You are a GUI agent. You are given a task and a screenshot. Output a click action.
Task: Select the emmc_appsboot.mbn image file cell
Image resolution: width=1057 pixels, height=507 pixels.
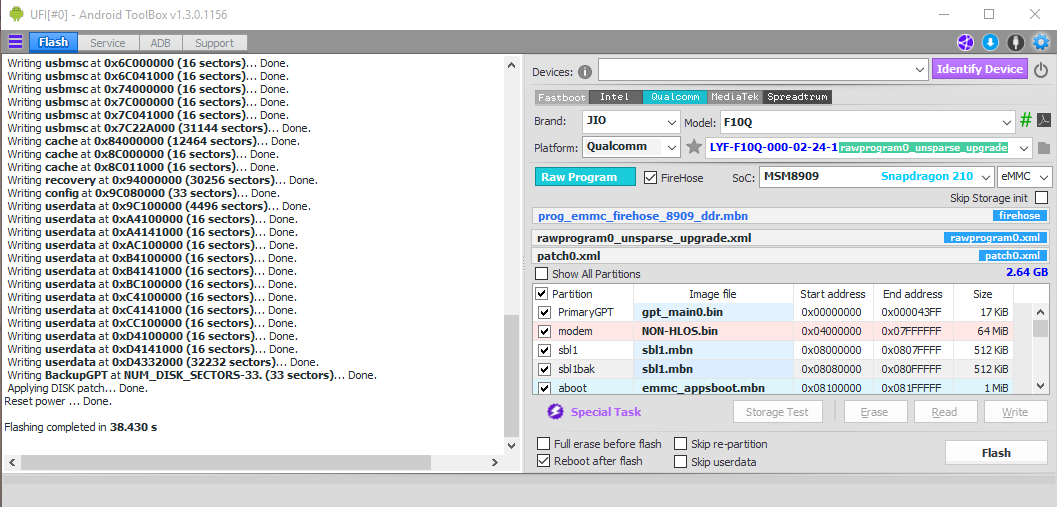pos(713,388)
